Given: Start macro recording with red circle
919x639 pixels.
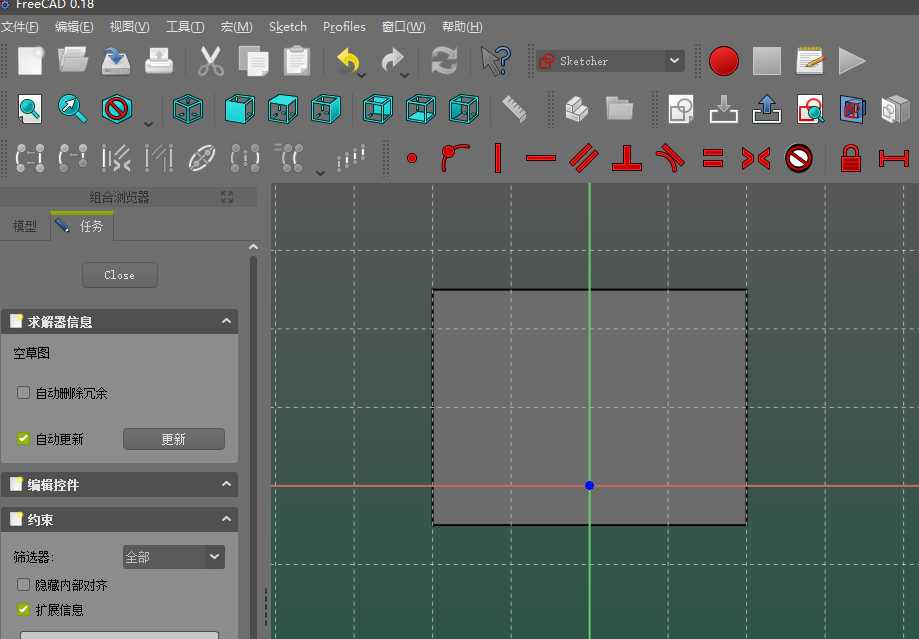Looking at the screenshot, I should [x=724, y=61].
